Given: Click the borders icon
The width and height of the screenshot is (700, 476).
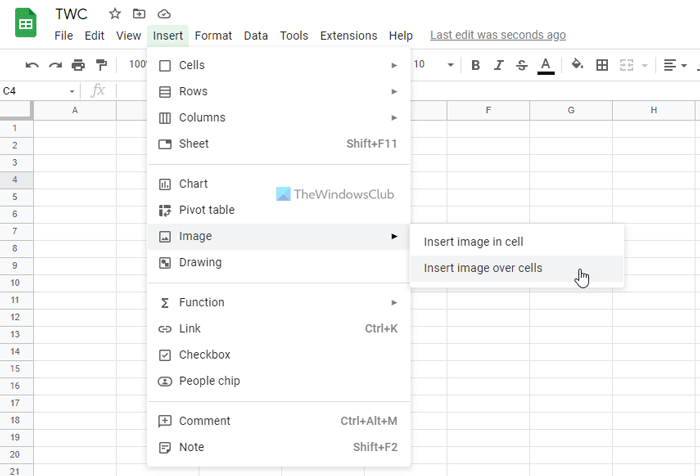Looking at the screenshot, I should 602,65.
